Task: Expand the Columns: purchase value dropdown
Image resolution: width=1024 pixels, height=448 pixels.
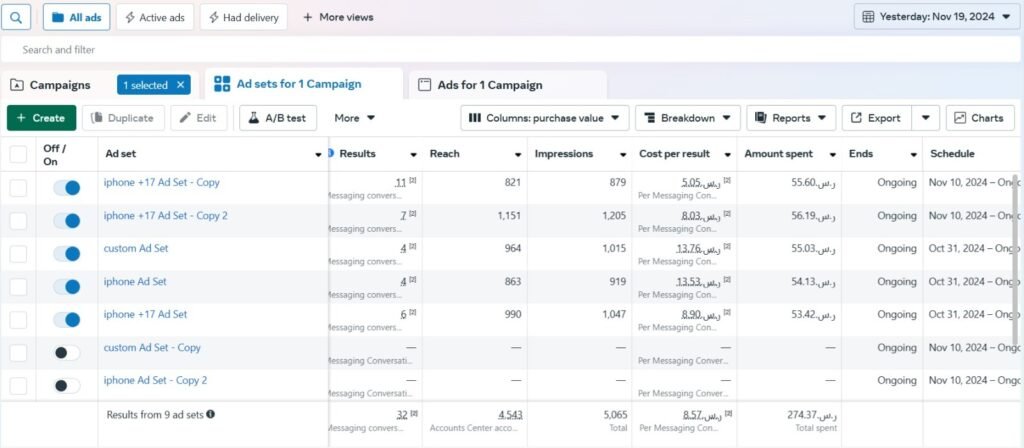Action: [x=544, y=118]
